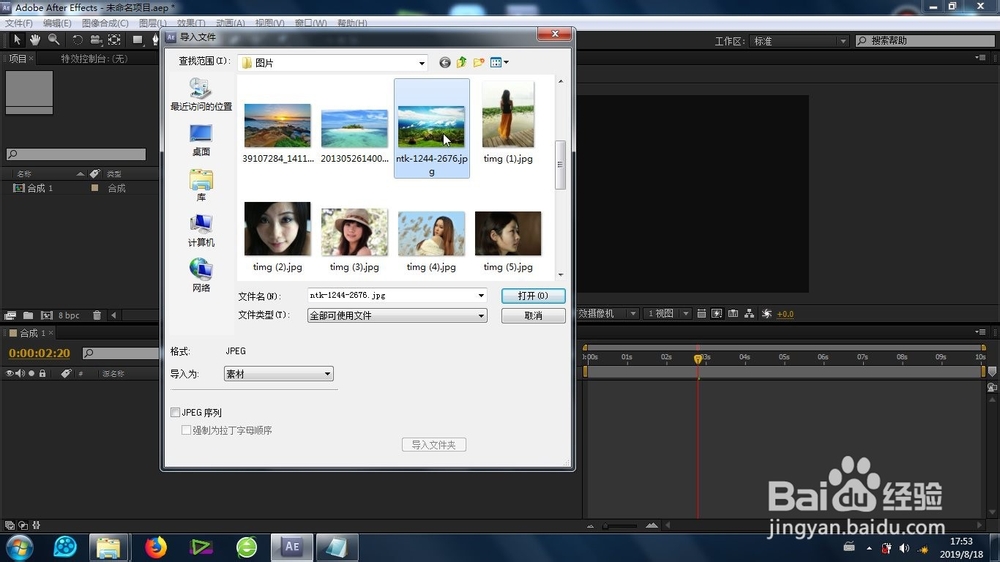Expand the 查找范围 folder dropdown

pyautogui.click(x=422, y=63)
